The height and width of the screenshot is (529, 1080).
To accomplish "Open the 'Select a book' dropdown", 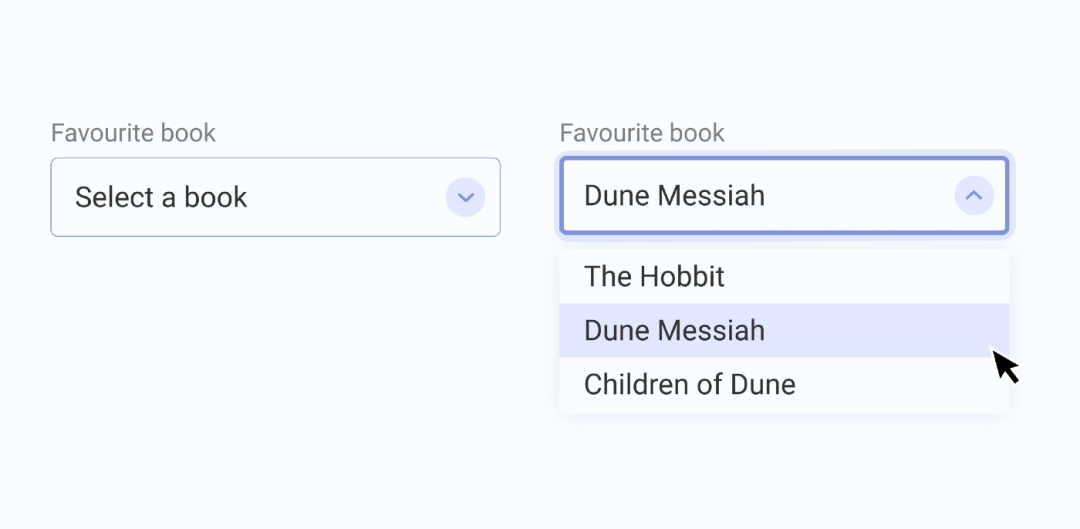I will [x=275, y=197].
